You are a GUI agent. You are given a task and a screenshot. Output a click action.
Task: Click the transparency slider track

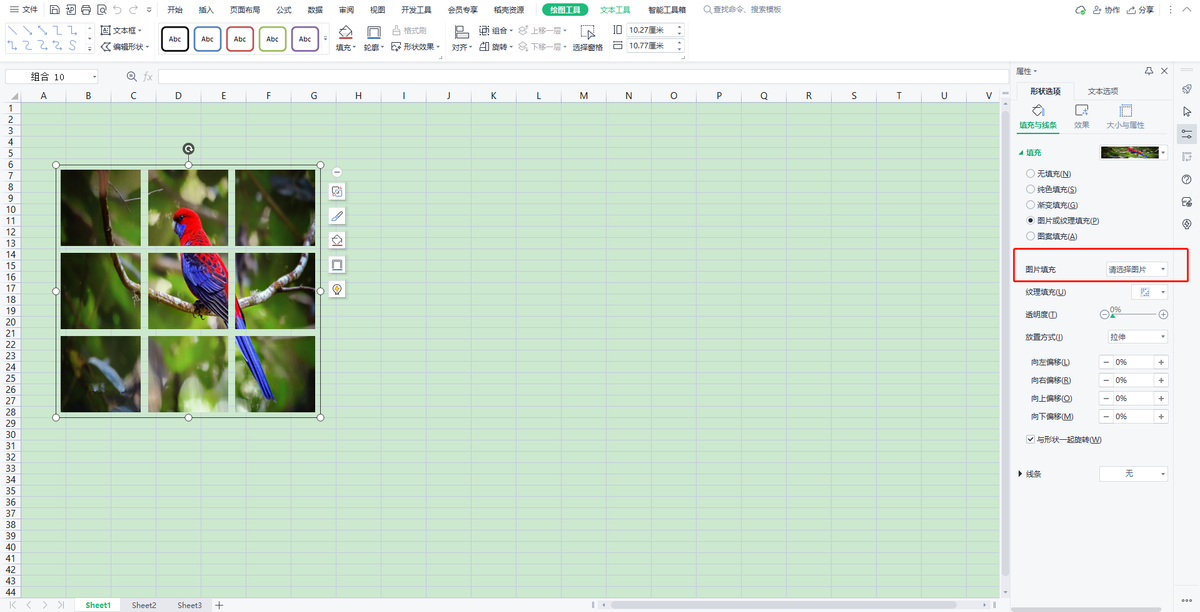[1133, 314]
